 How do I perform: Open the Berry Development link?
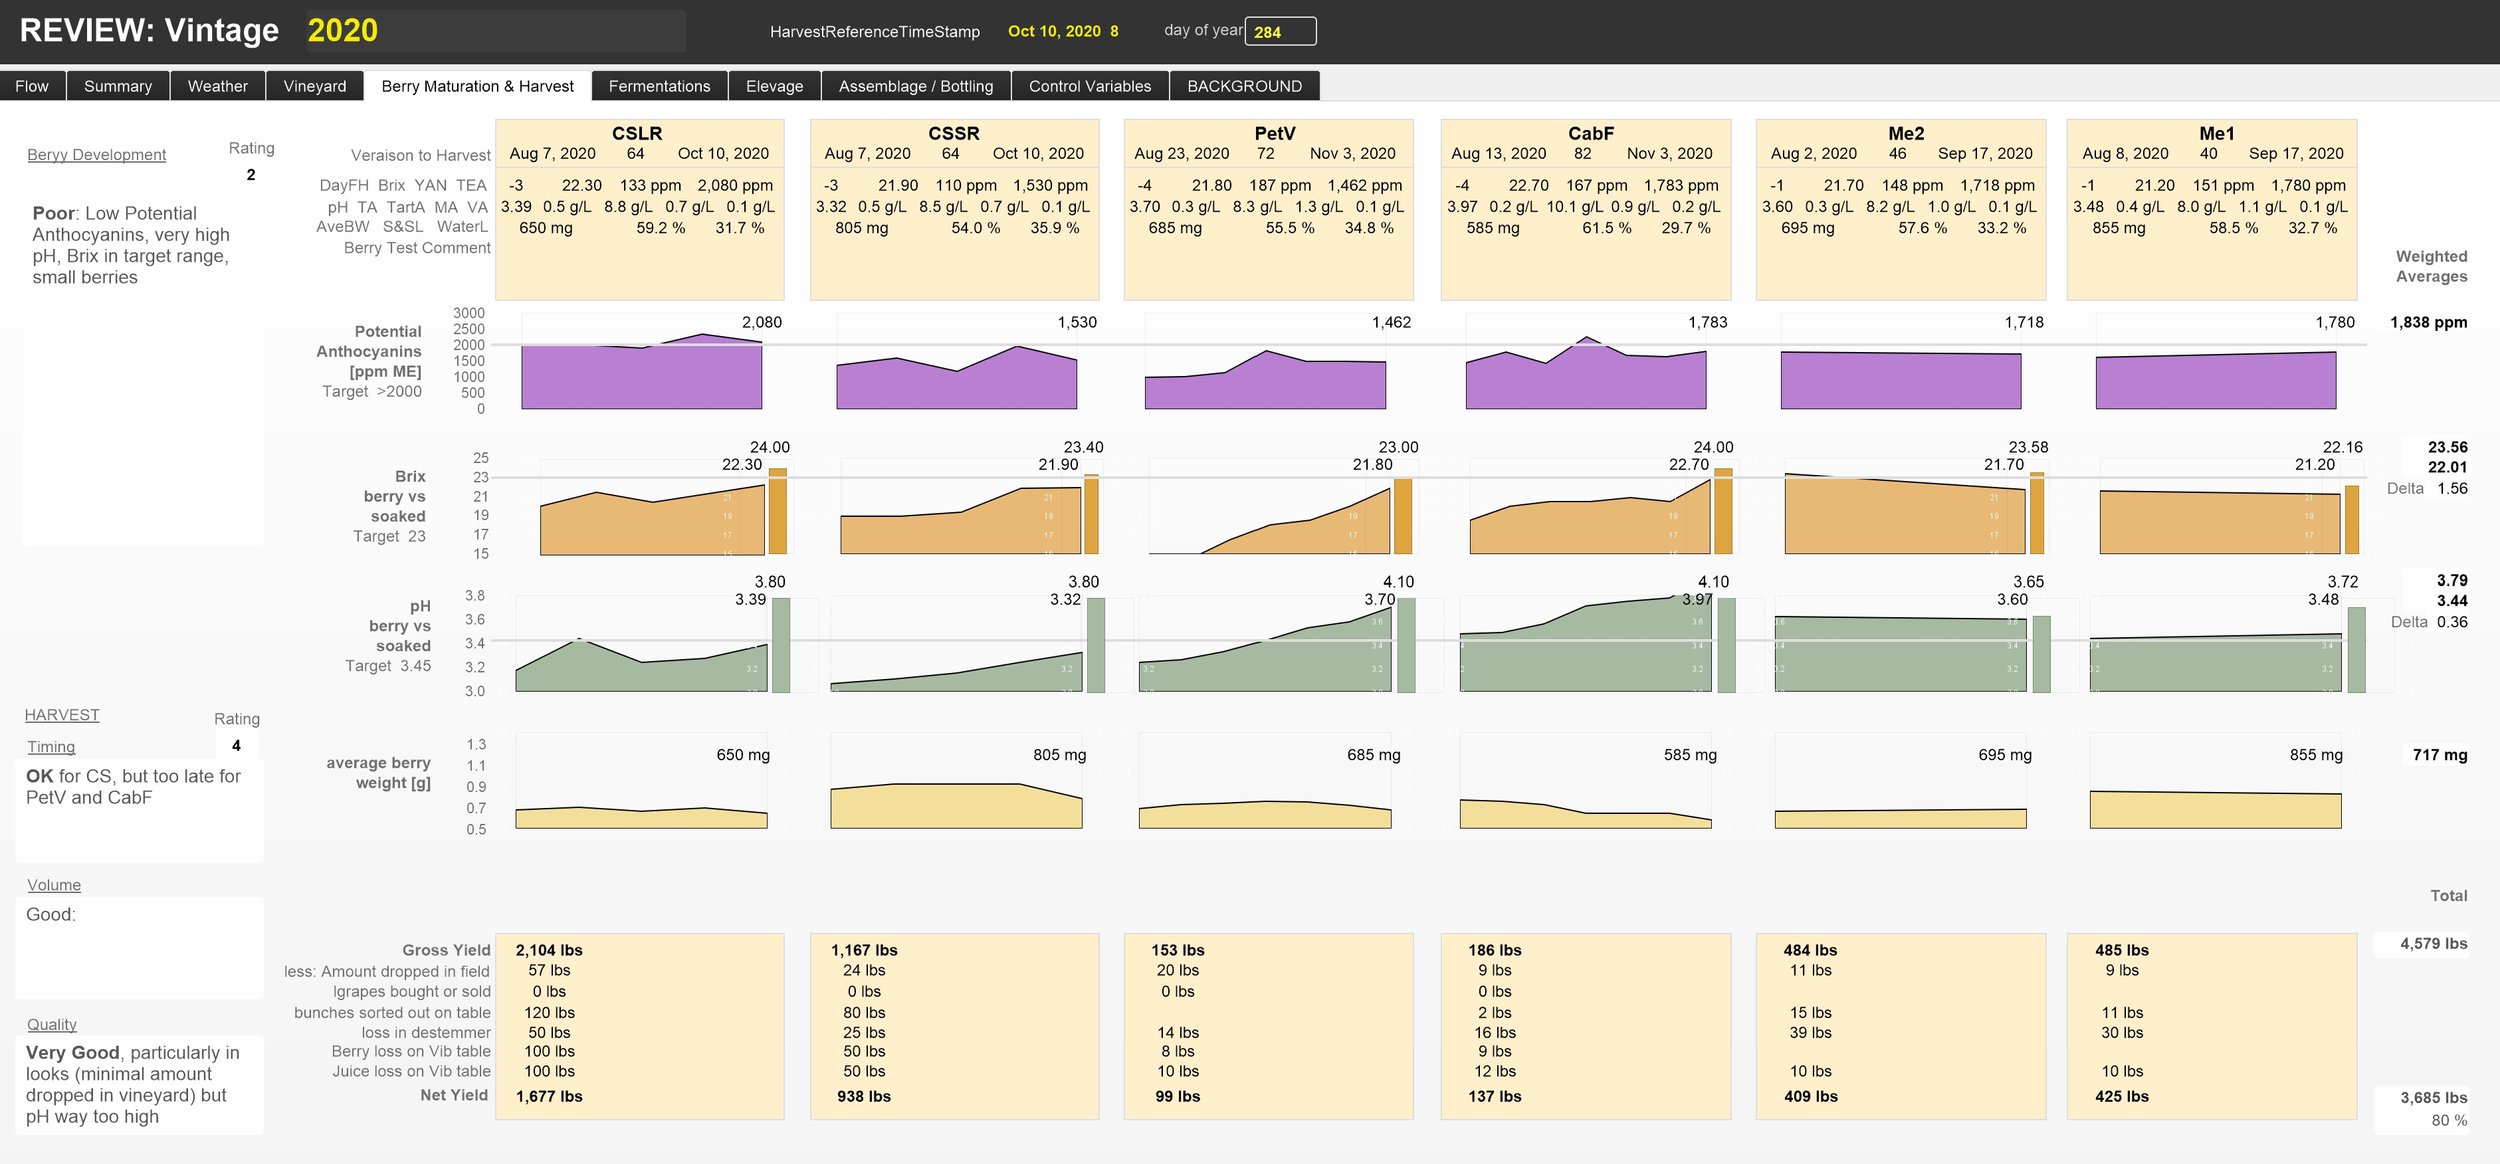(97, 155)
